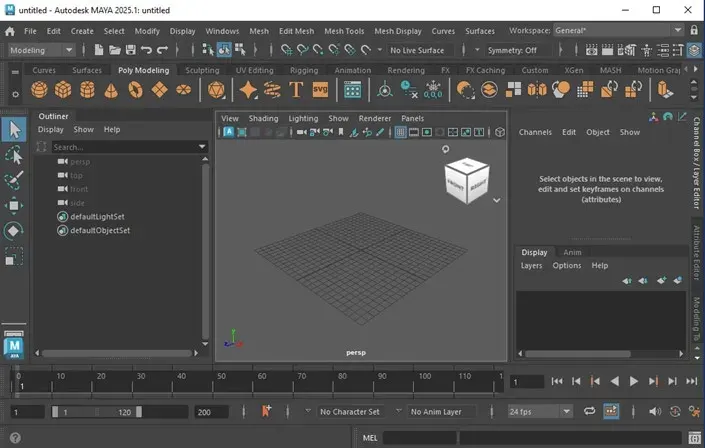
Task: Click the Home icon in menu bar
Action: coord(9,31)
